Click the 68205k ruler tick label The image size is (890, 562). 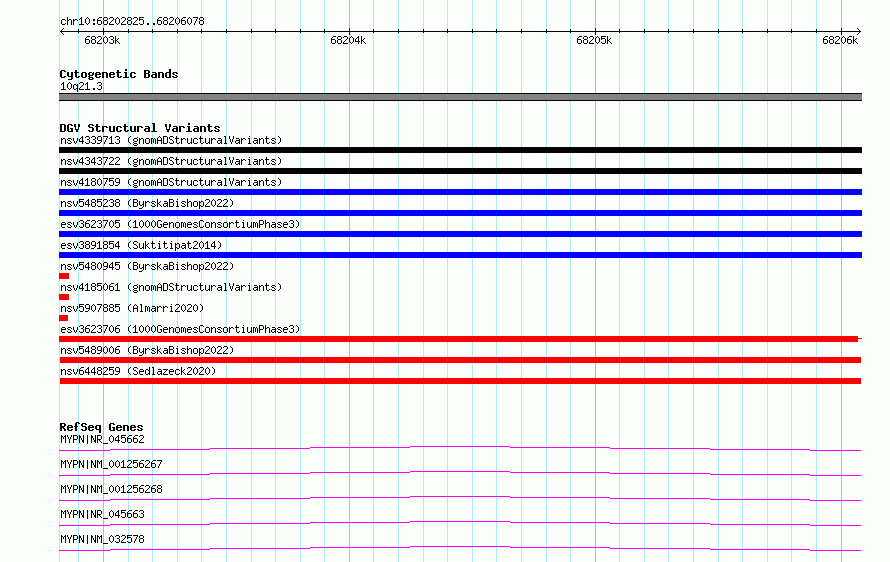[x=594, y=40]
